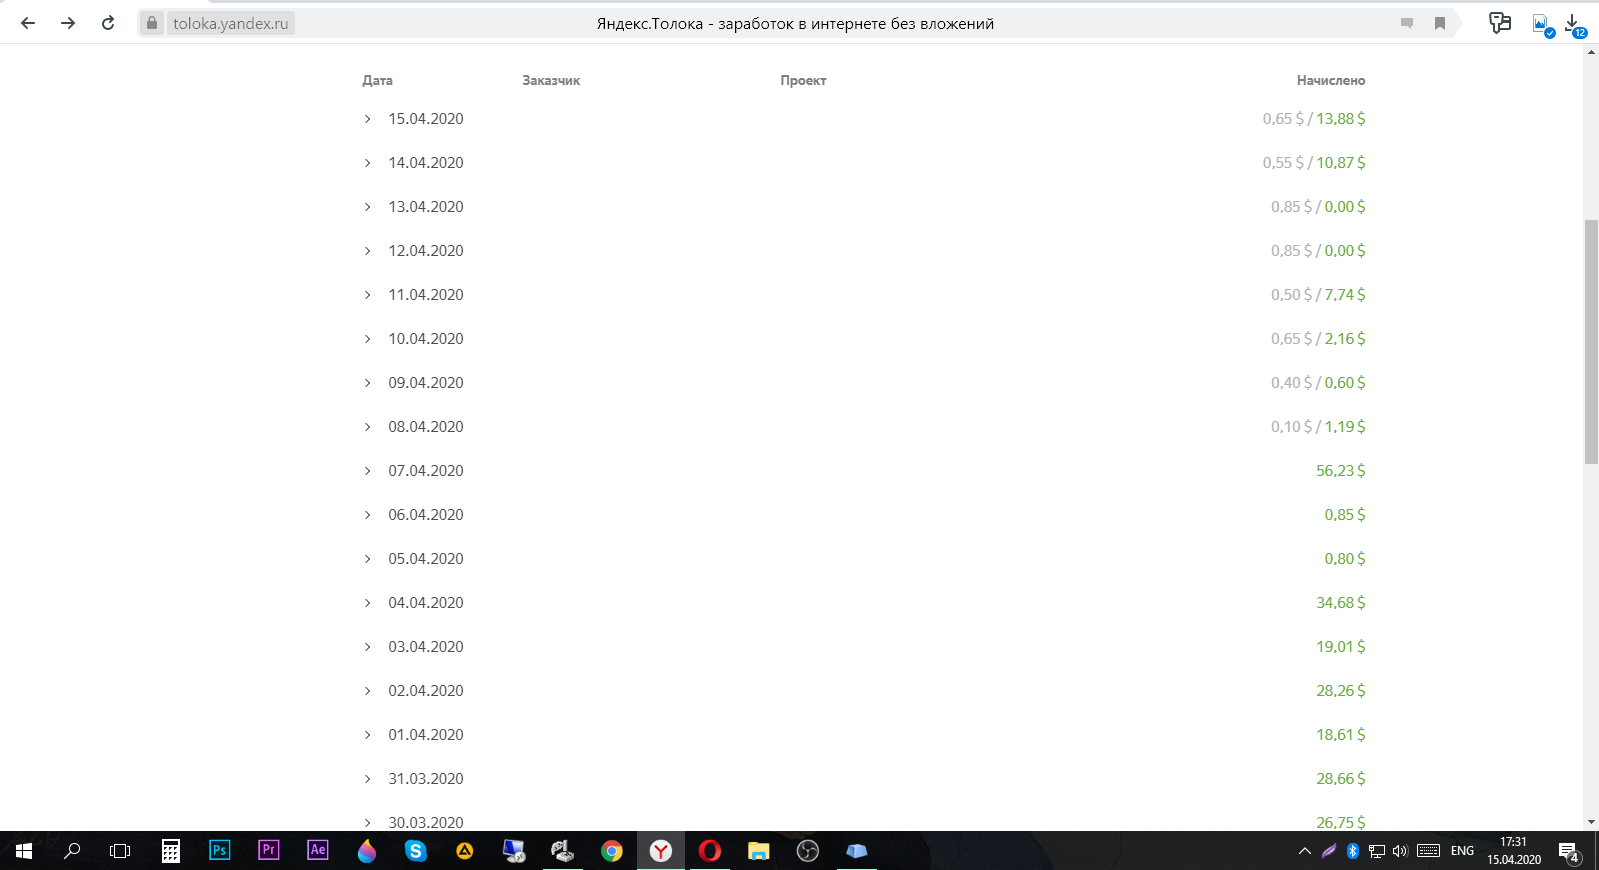Open the browser downloads icon
1599x870 pixels.
click(x=1572, y=23)
